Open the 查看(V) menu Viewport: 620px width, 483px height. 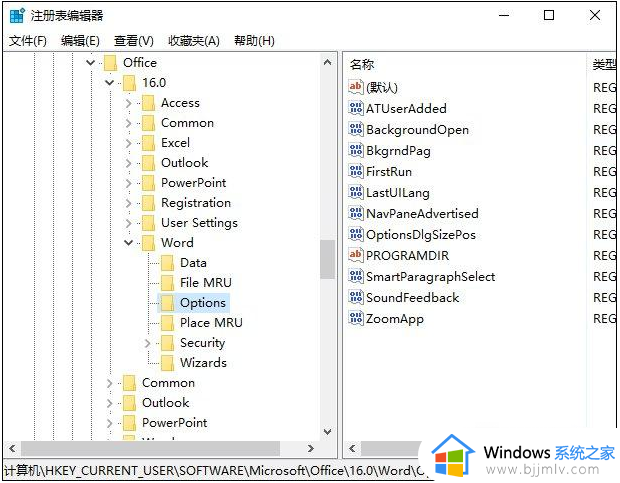(x=133, y=40)
